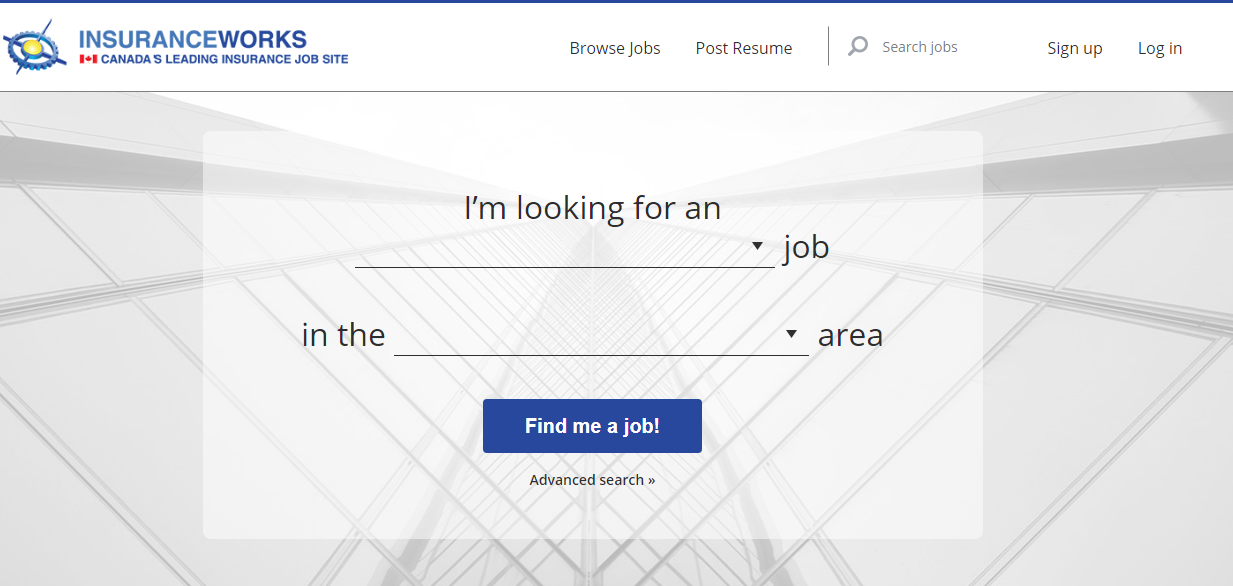
Task: Expand the area dropdown arrow
Action: click(791, 334)
